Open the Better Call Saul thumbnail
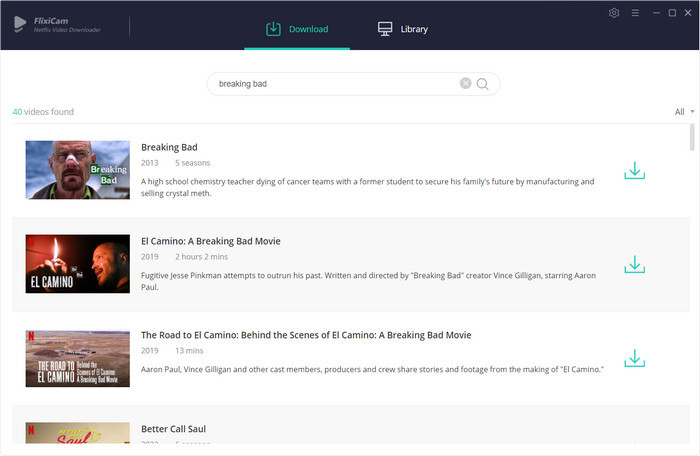The width and height of the screenshot is (700, 456). click(78, 433)
